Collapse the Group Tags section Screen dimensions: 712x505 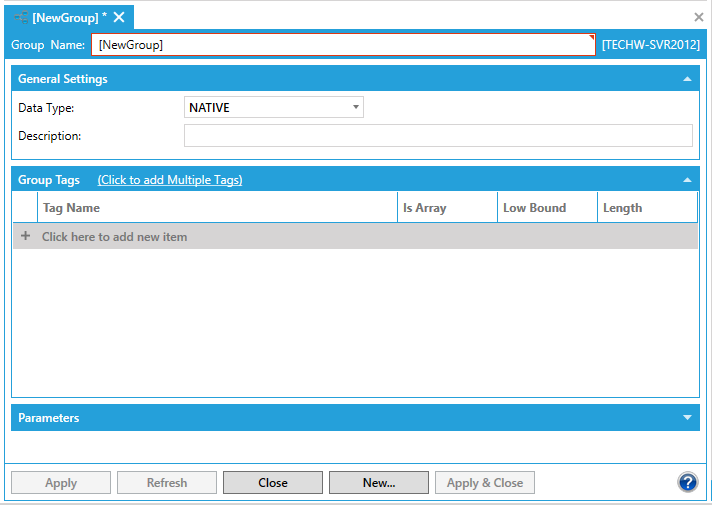pyautogui.click(x=687, y=180)
